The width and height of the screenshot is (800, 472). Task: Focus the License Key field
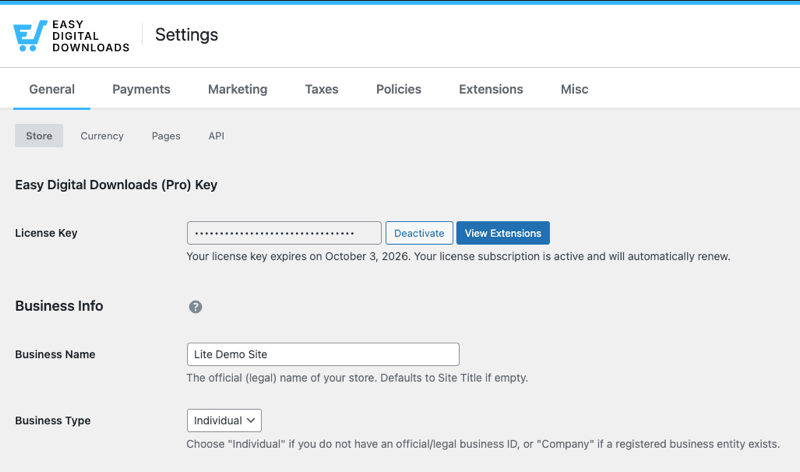coord(284,233)
